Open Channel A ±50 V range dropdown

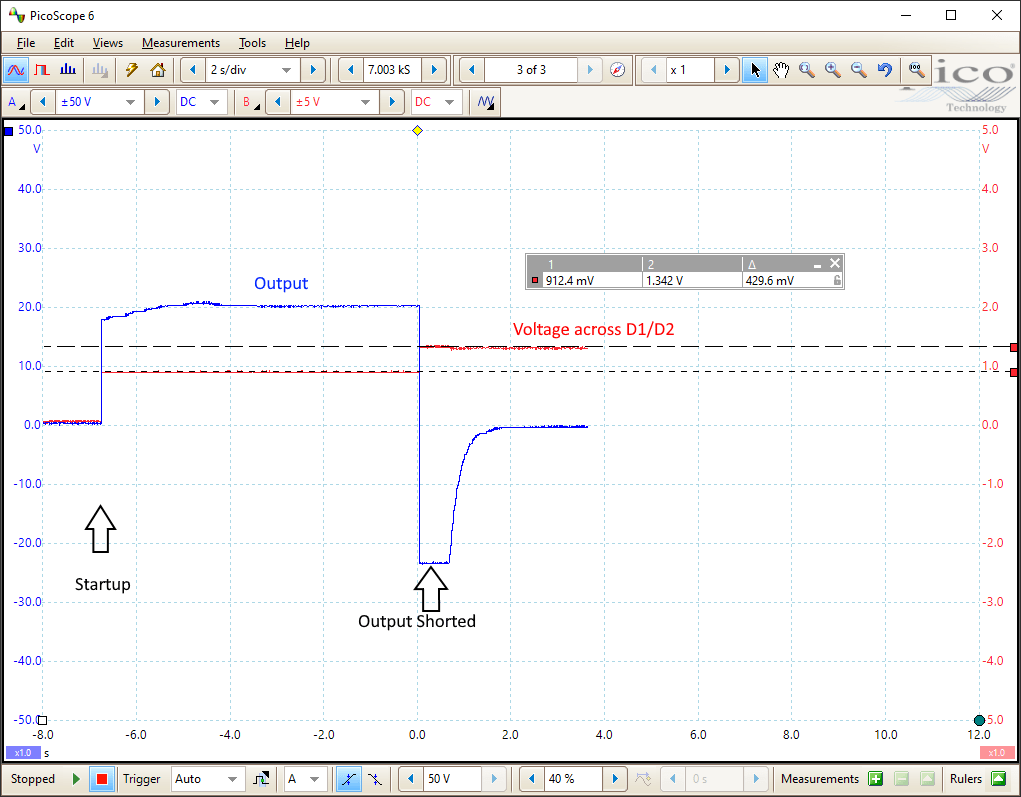coord(130,102)
